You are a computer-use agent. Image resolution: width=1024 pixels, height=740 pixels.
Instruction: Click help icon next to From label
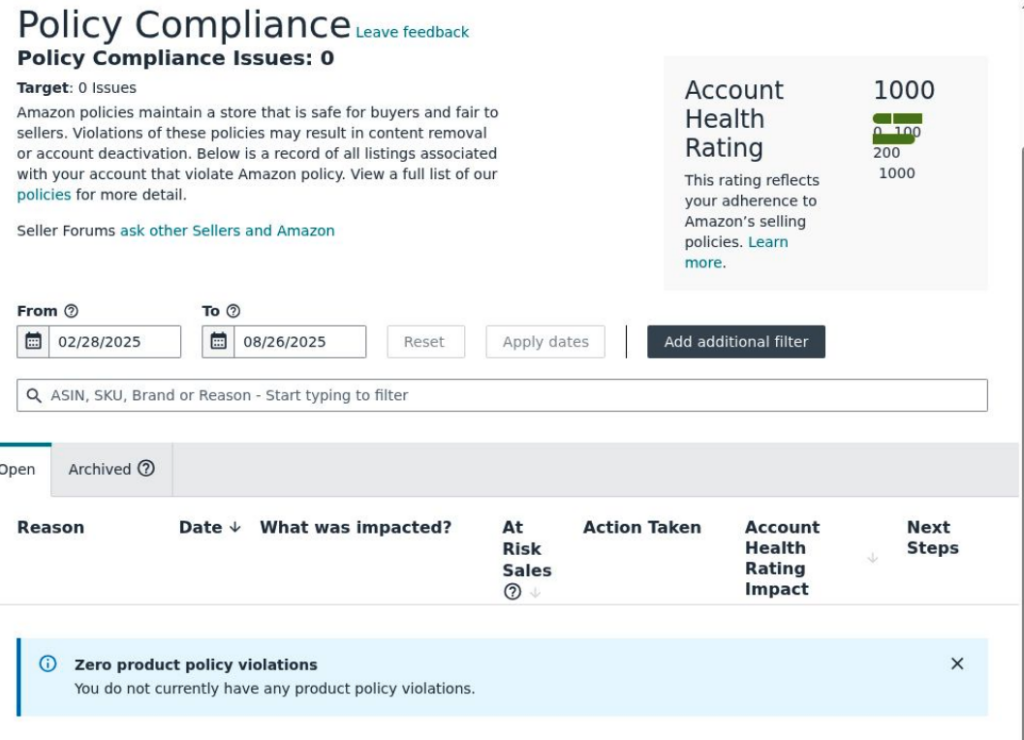pyautogui.click(x=71, y=311)
